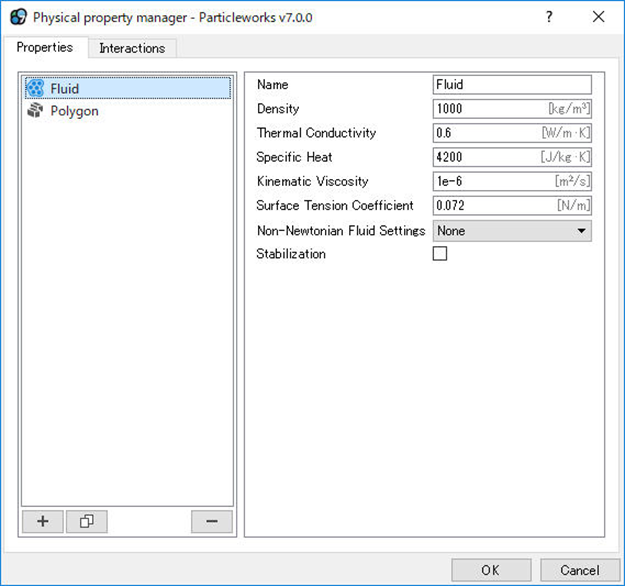Click the Fluid particle icon in list
Viewport: 625px width, 586px height.
tap(35, 88)
